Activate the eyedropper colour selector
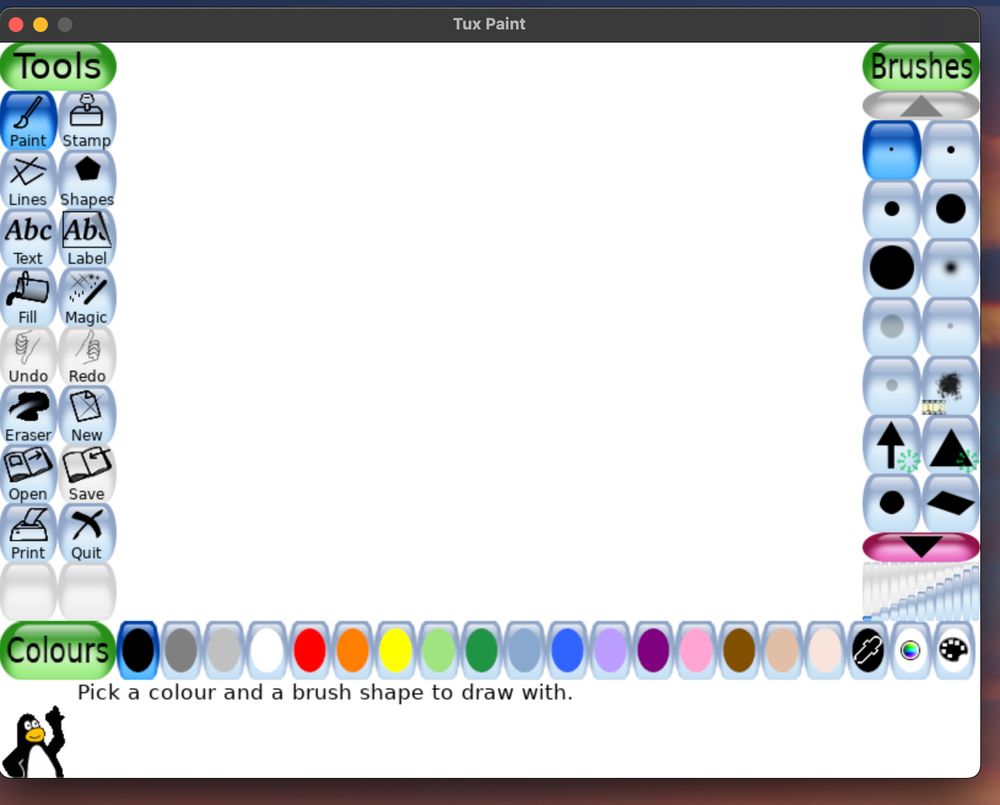1000x805 pixels. coord(868,650)
